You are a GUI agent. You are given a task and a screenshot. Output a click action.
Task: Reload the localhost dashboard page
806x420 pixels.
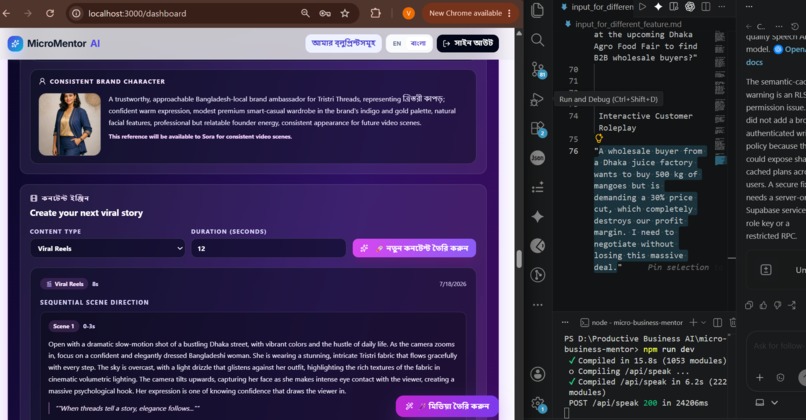click(x=50, y=13)
